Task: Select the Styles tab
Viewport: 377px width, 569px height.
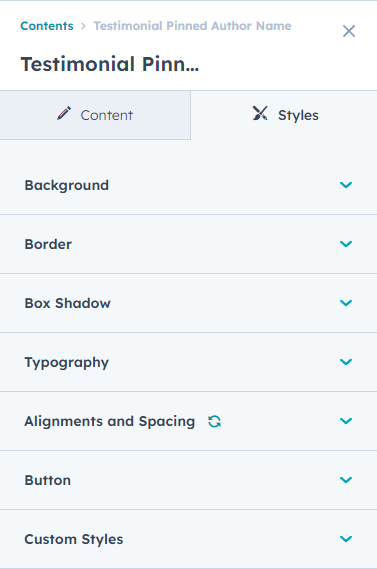Action: pyautogui.click(x=284, y=115)
